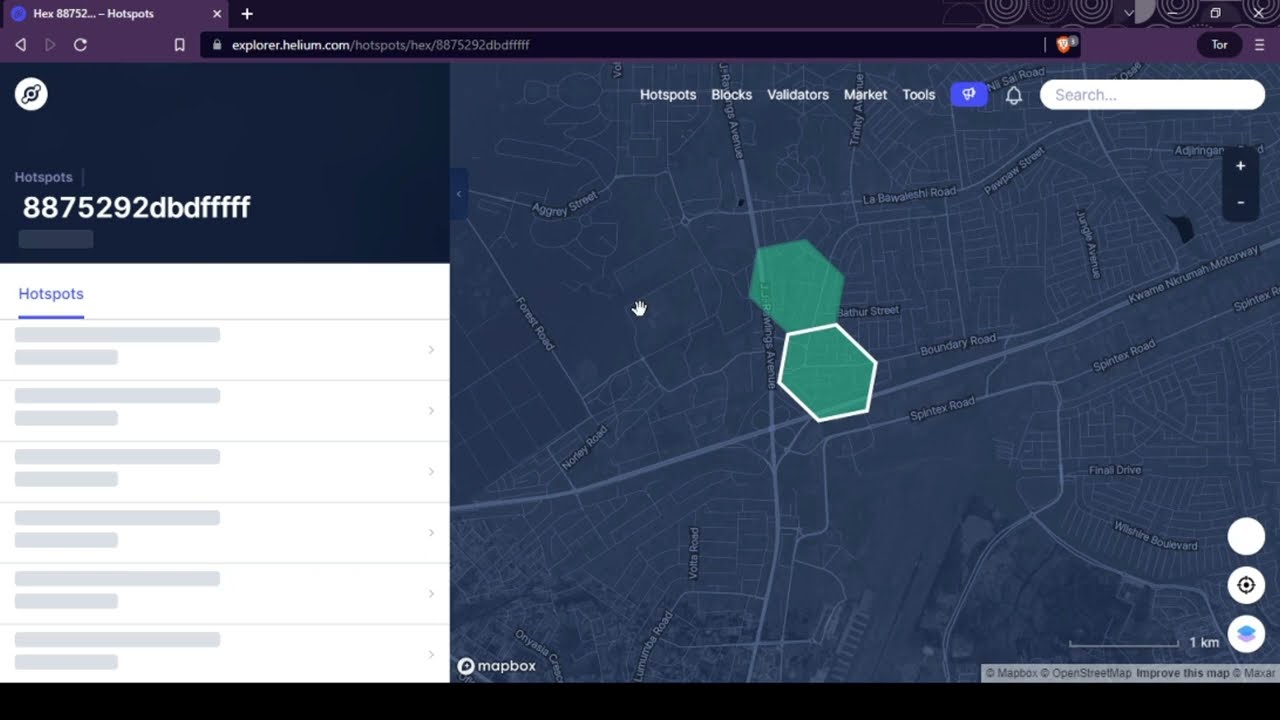Bookmark this page icon

[180, 45]
